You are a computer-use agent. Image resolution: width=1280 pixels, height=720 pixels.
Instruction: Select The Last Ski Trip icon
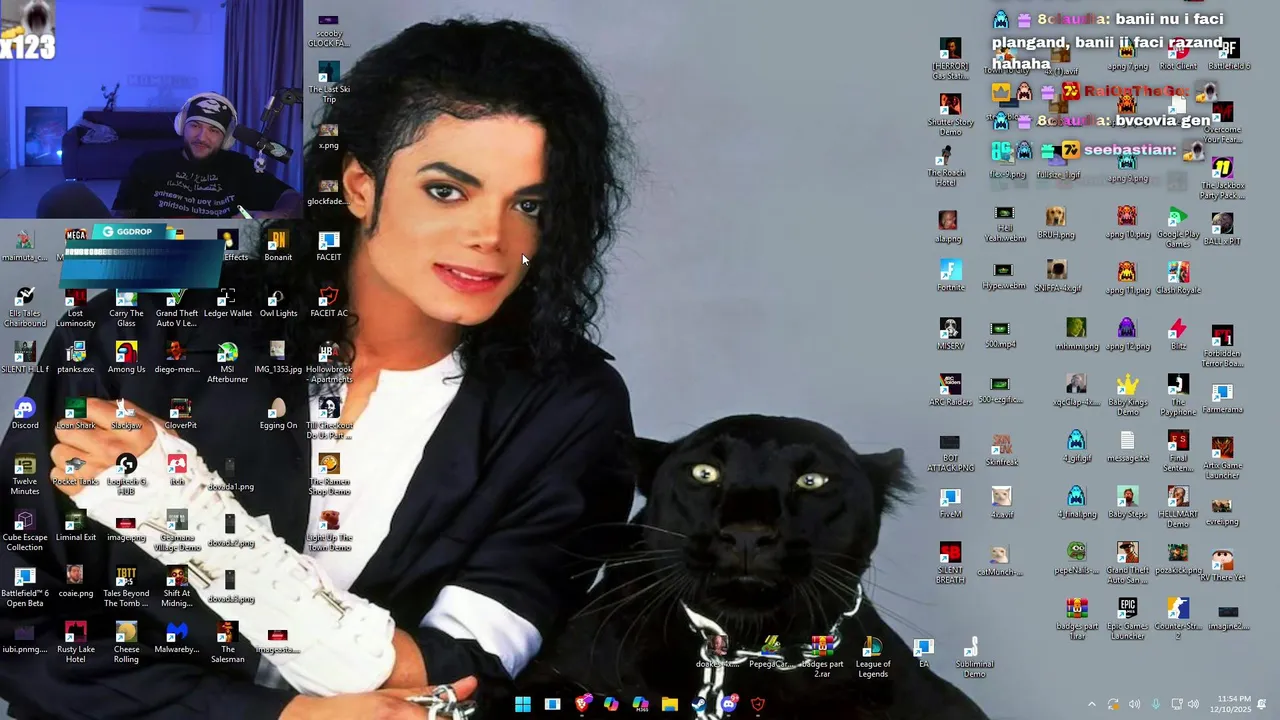(329, 83)
